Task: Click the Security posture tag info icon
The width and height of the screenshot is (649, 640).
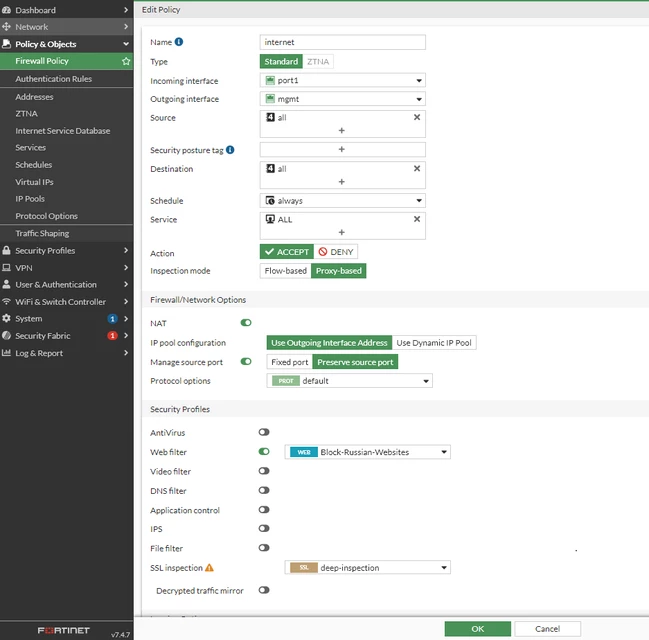Action: (x=230, y=150)
